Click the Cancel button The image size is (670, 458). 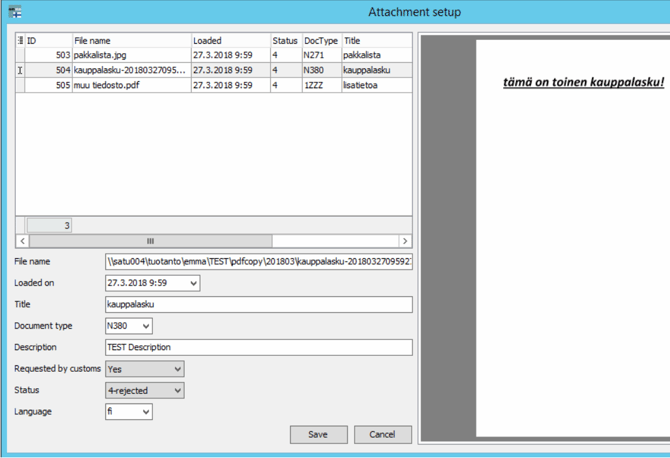tap(382, 435)
